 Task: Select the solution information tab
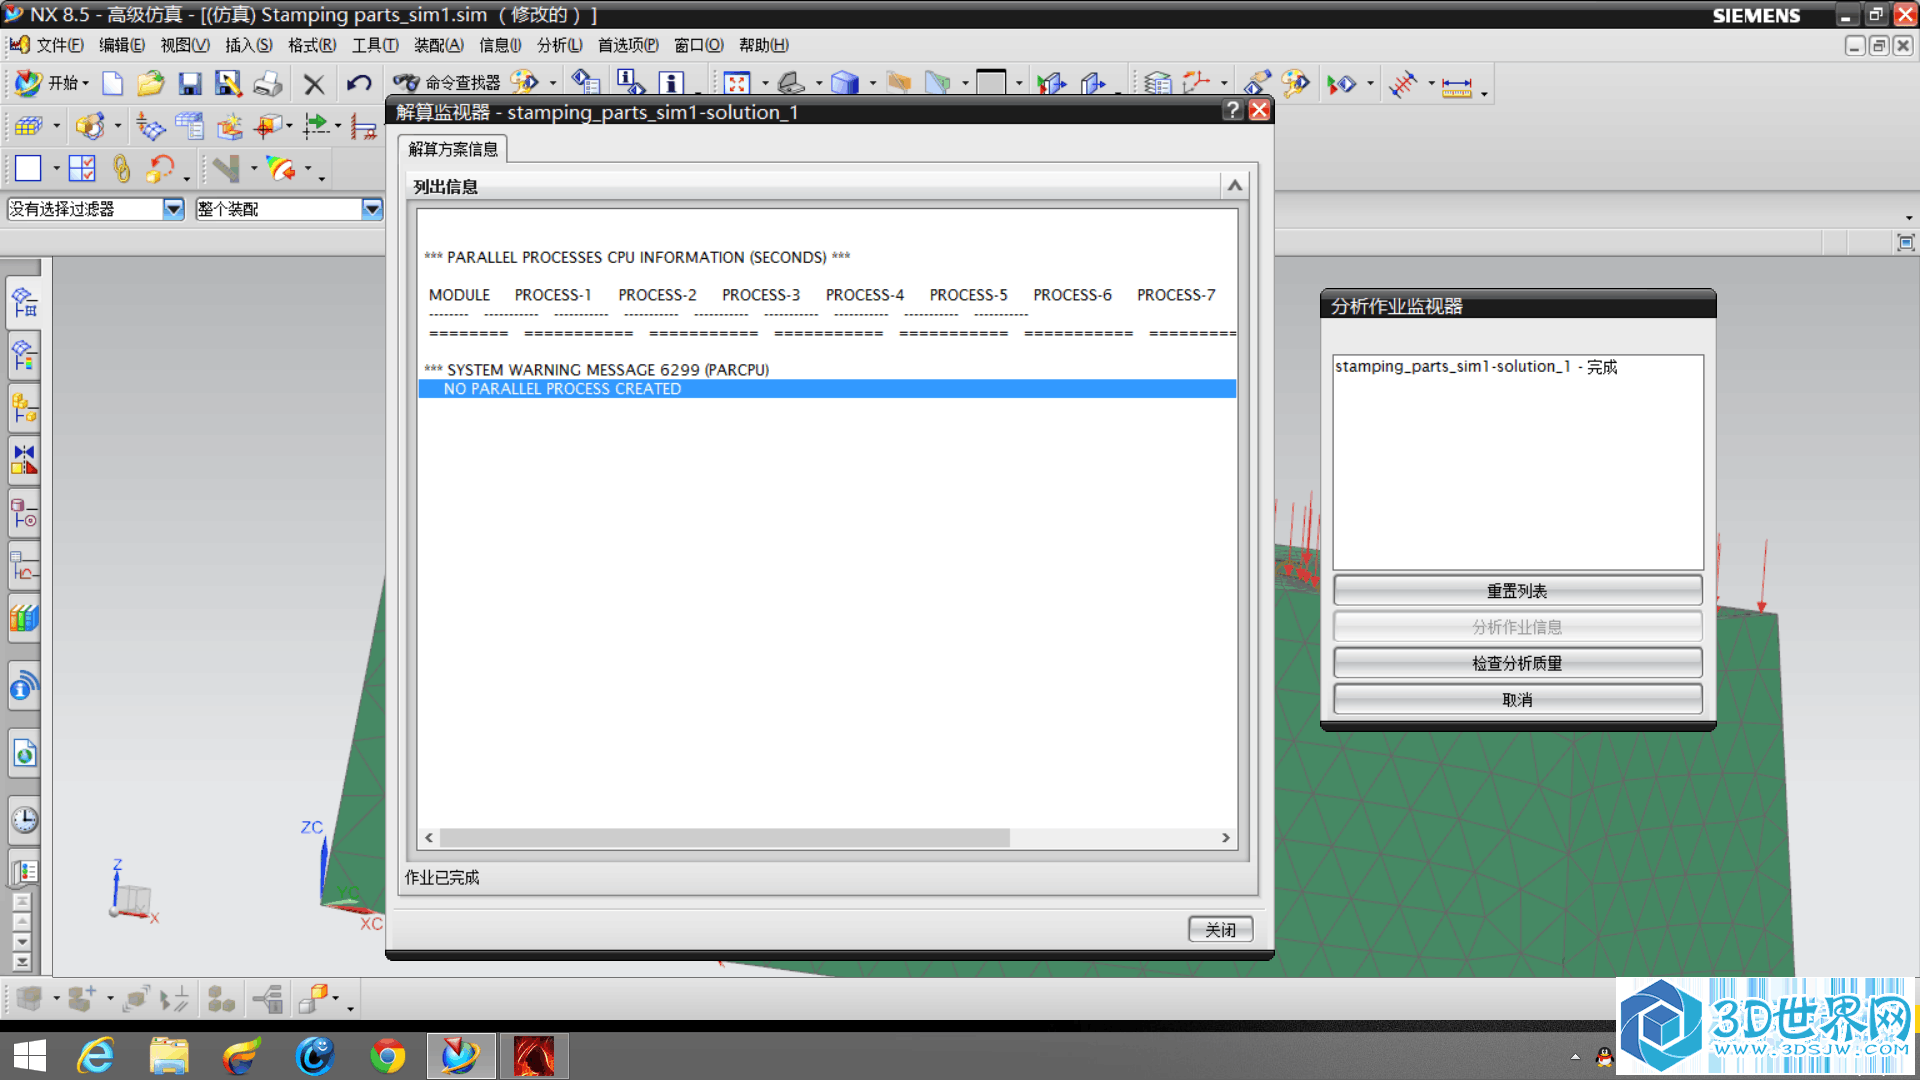(453, 149)
